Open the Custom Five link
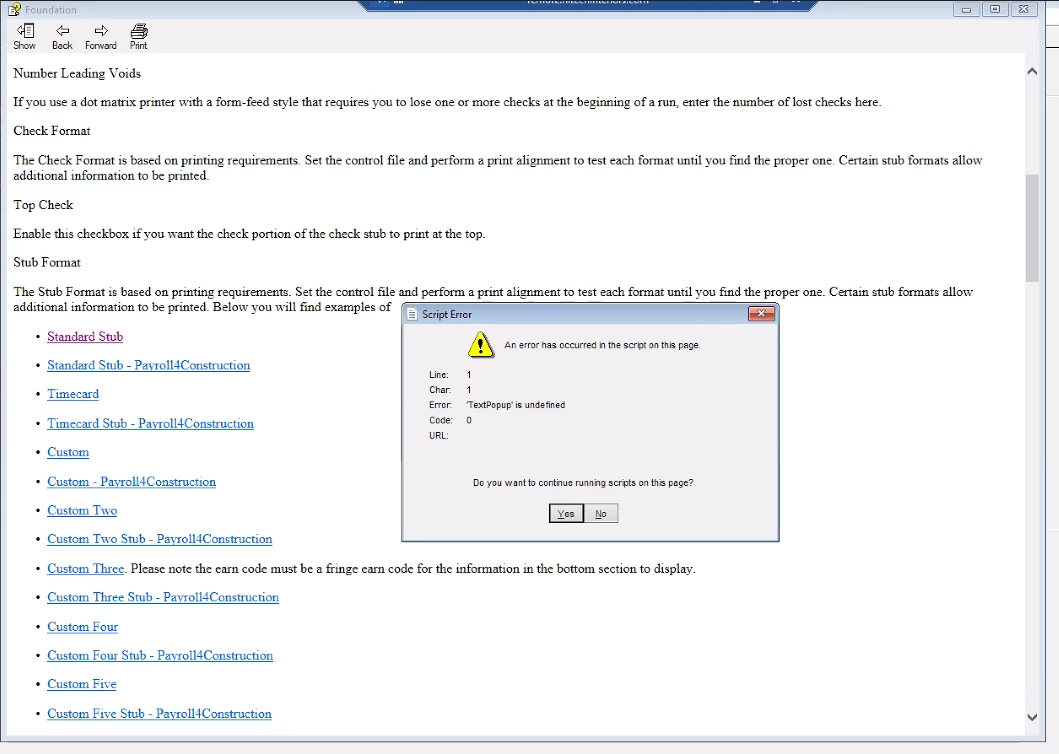The height and width of the screenshot is (754, 1059). coord(82,684)
